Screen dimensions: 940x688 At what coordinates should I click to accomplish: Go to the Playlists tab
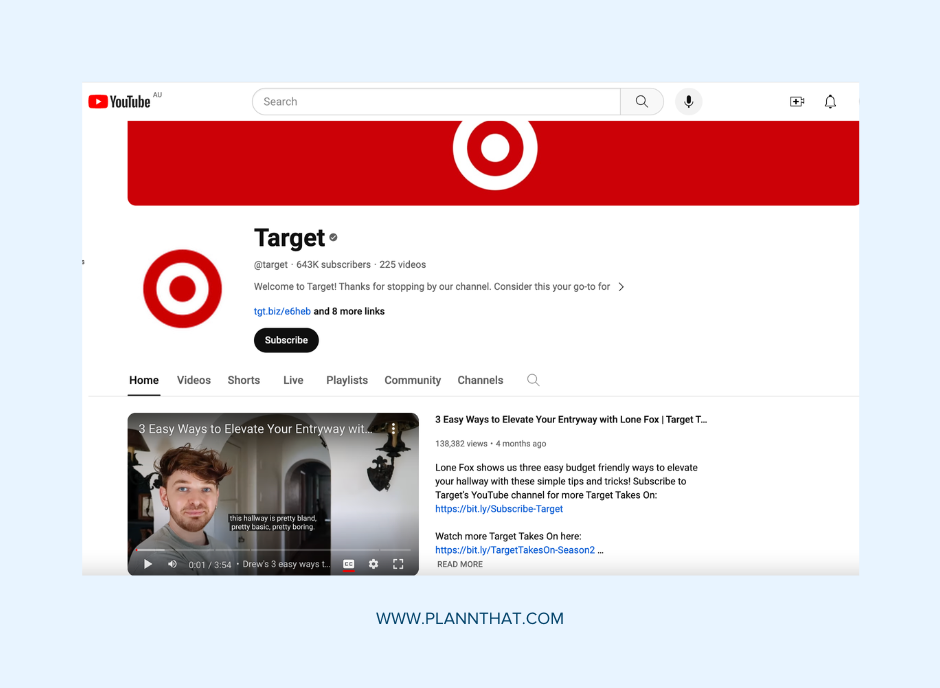click(347, 380)
